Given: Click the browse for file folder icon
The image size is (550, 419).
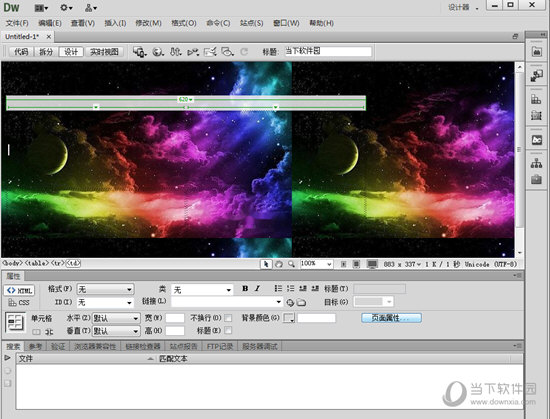Looking at the screenshot, I should (x=301, y=302).
